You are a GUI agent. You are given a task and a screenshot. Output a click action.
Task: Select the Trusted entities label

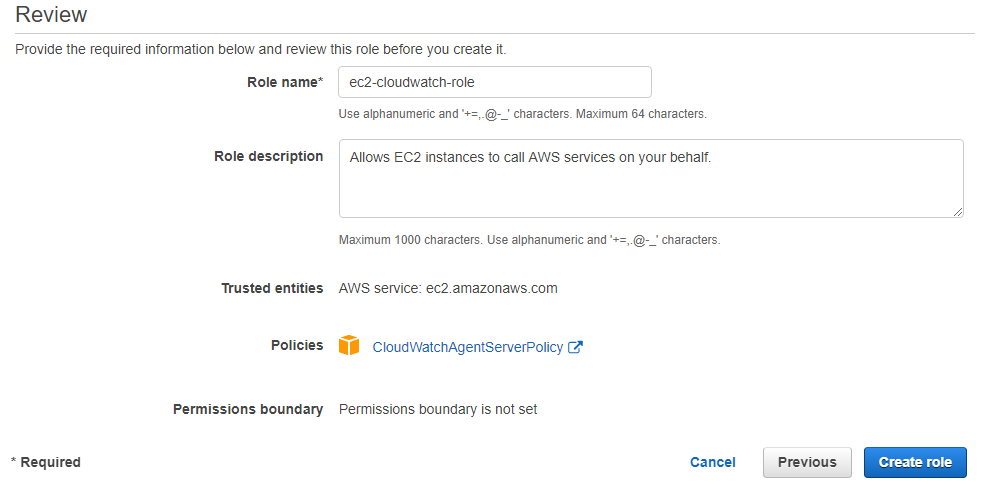click(x=272, y=288)
